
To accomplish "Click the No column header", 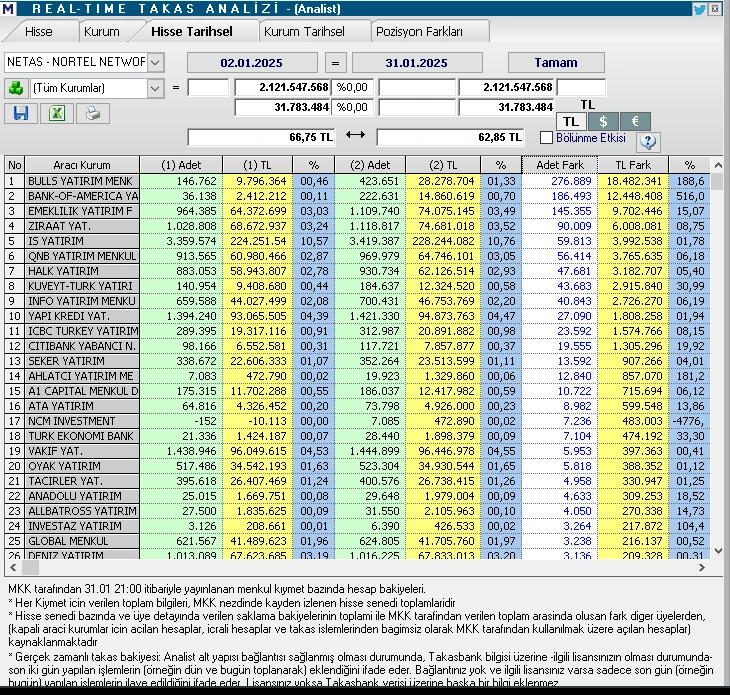I will coord(14,165).
